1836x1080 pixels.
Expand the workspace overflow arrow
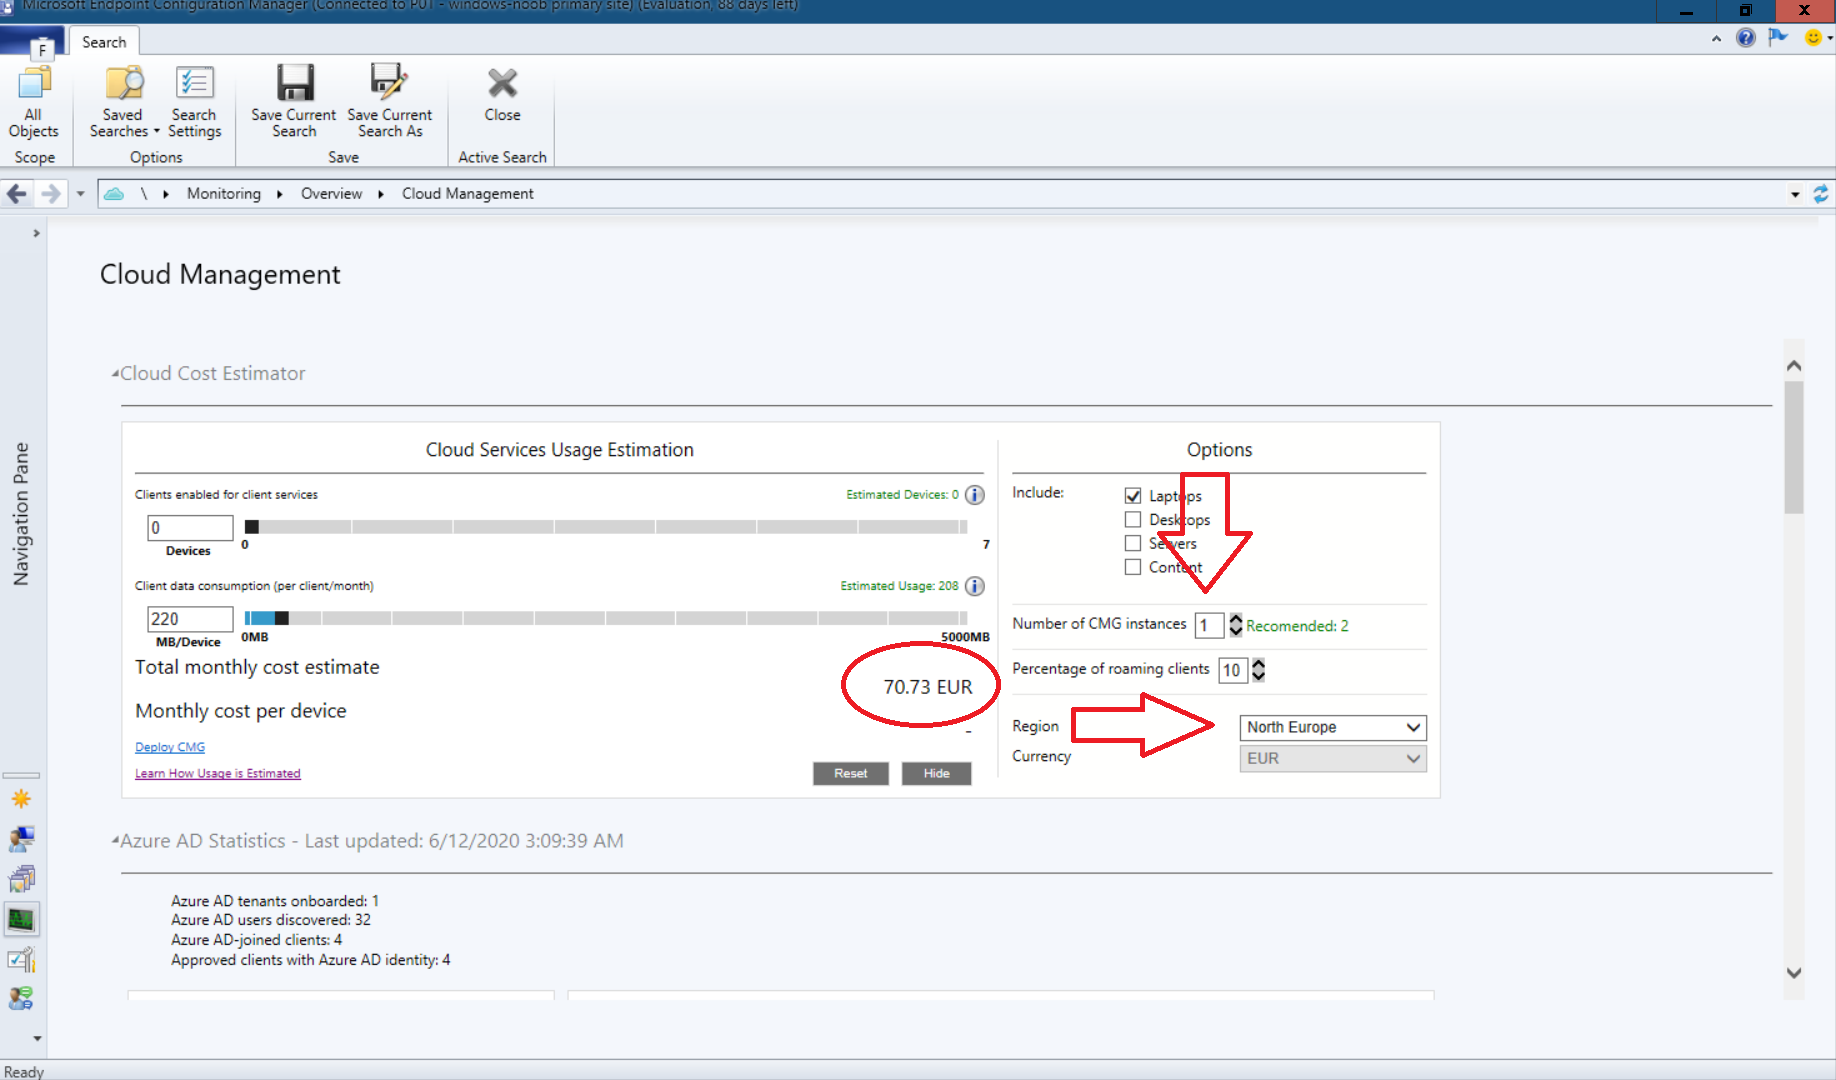pyautogui.click(x=37, y=1038)
